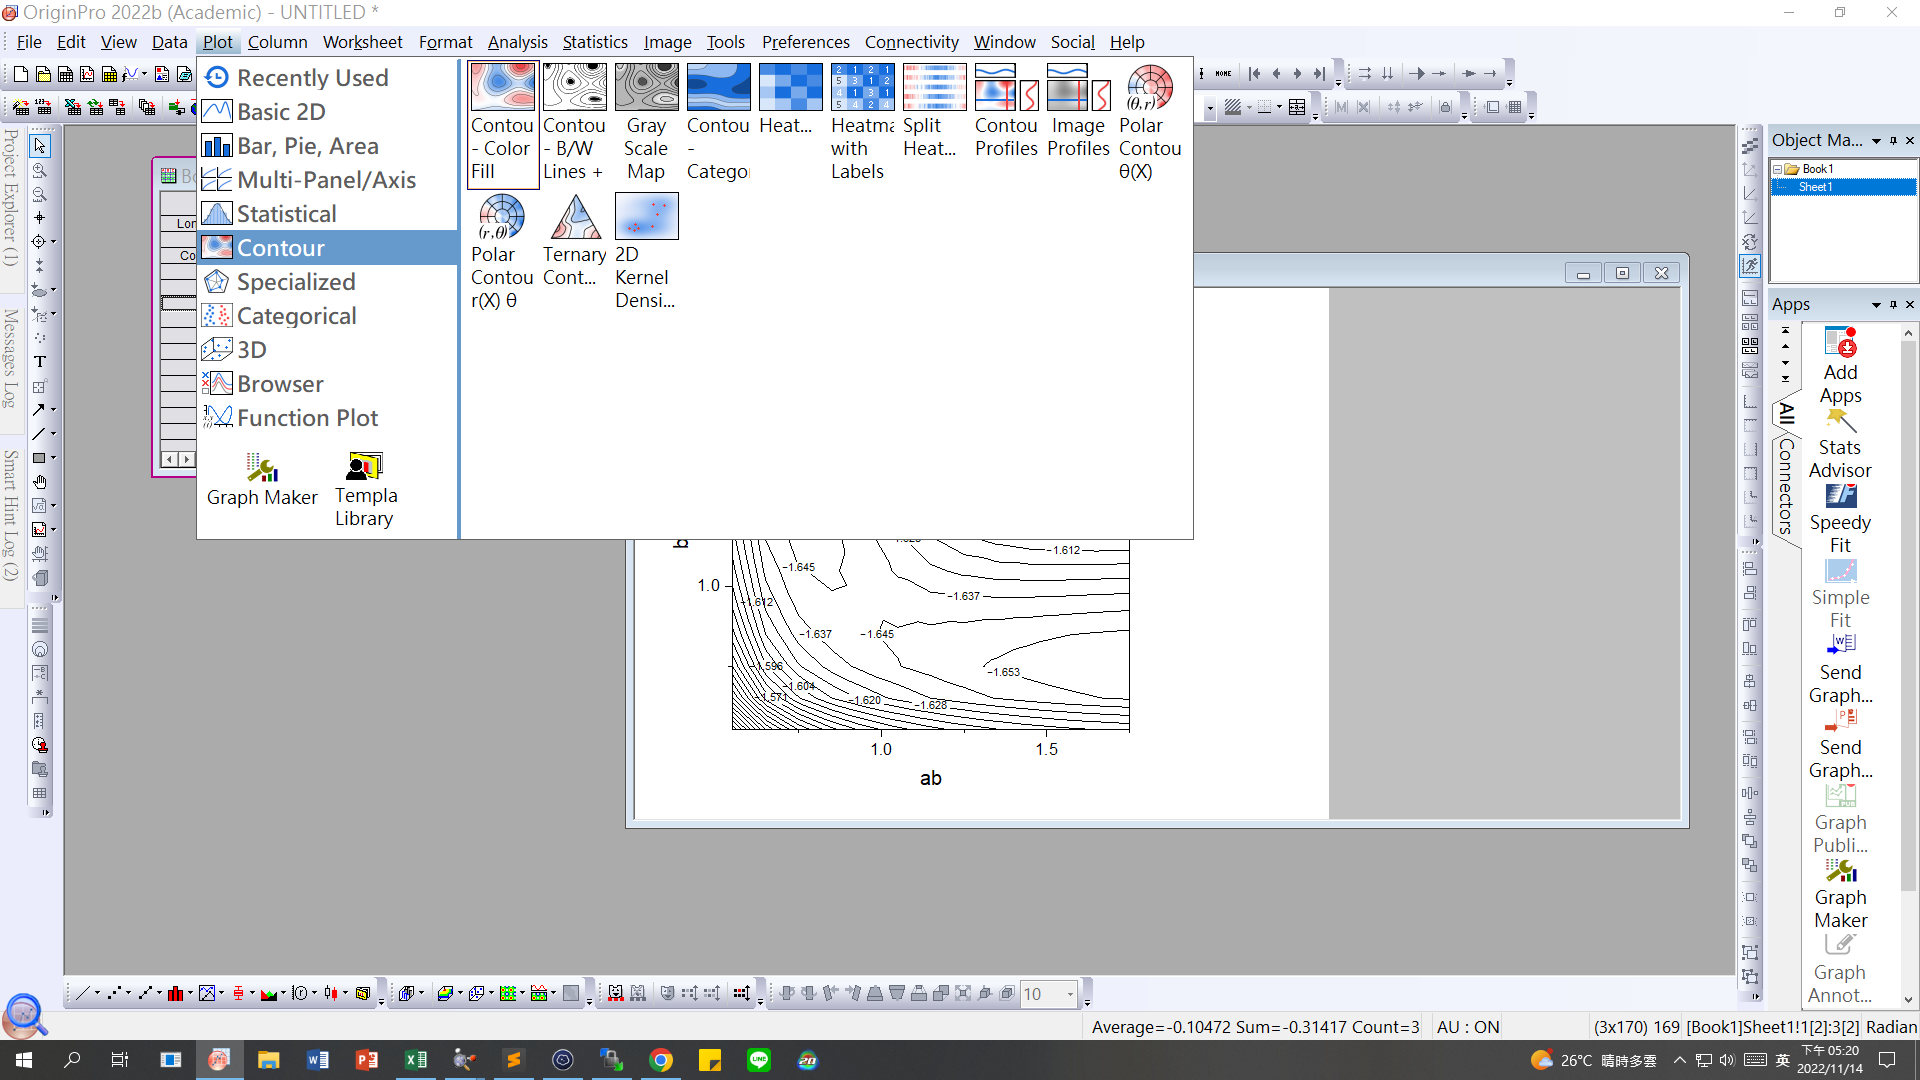Open the Send Graphs to Word app

click(1840, 670)
